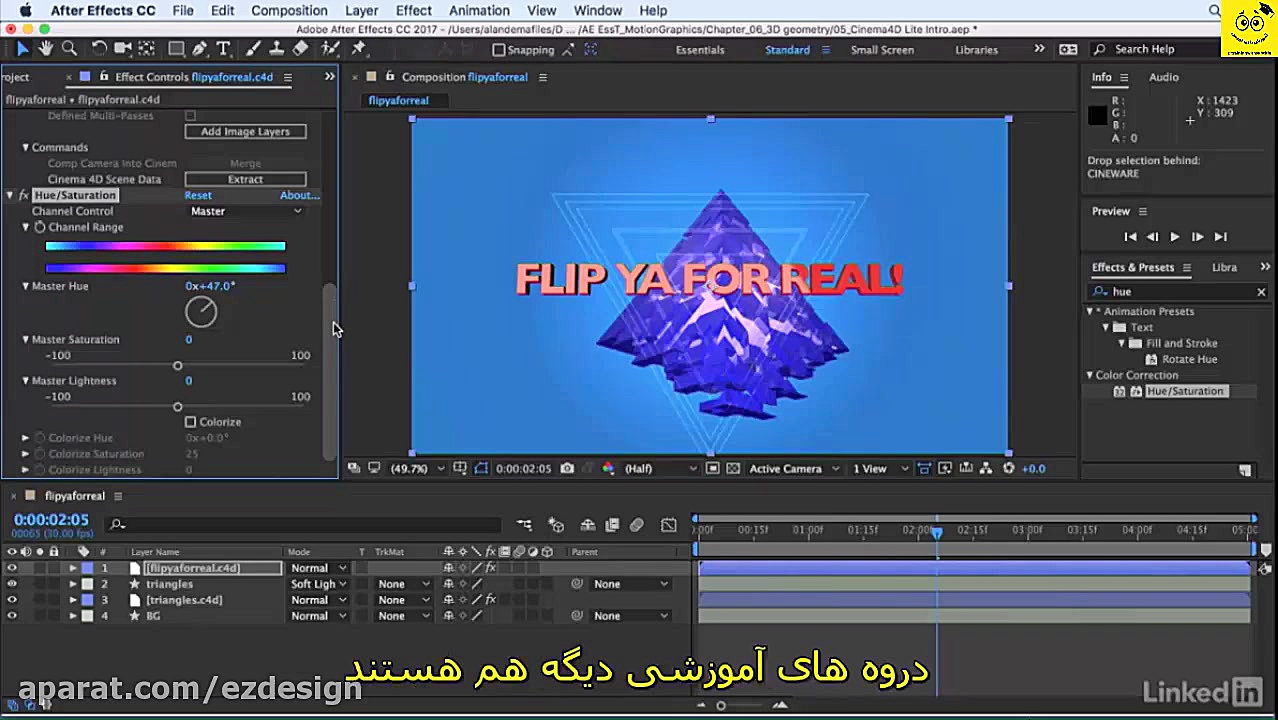
Task: Select the Pen tool
Action: point(199,48)
